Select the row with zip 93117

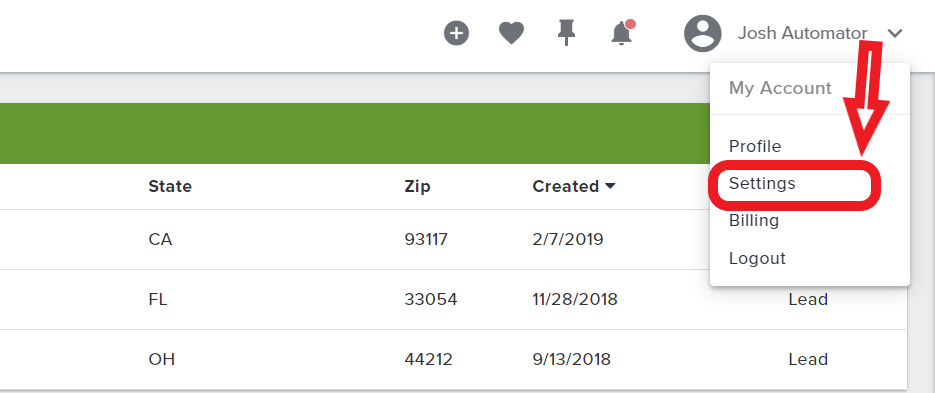(453, 239)
